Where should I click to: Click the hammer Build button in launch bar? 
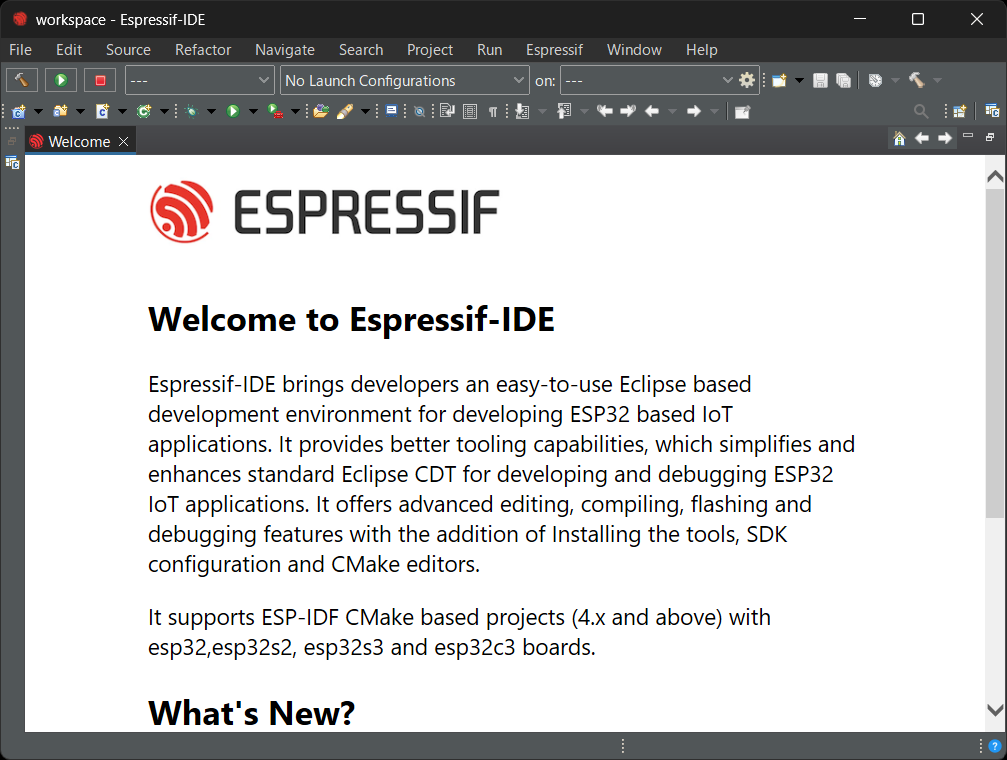click(x=22, y=80)
